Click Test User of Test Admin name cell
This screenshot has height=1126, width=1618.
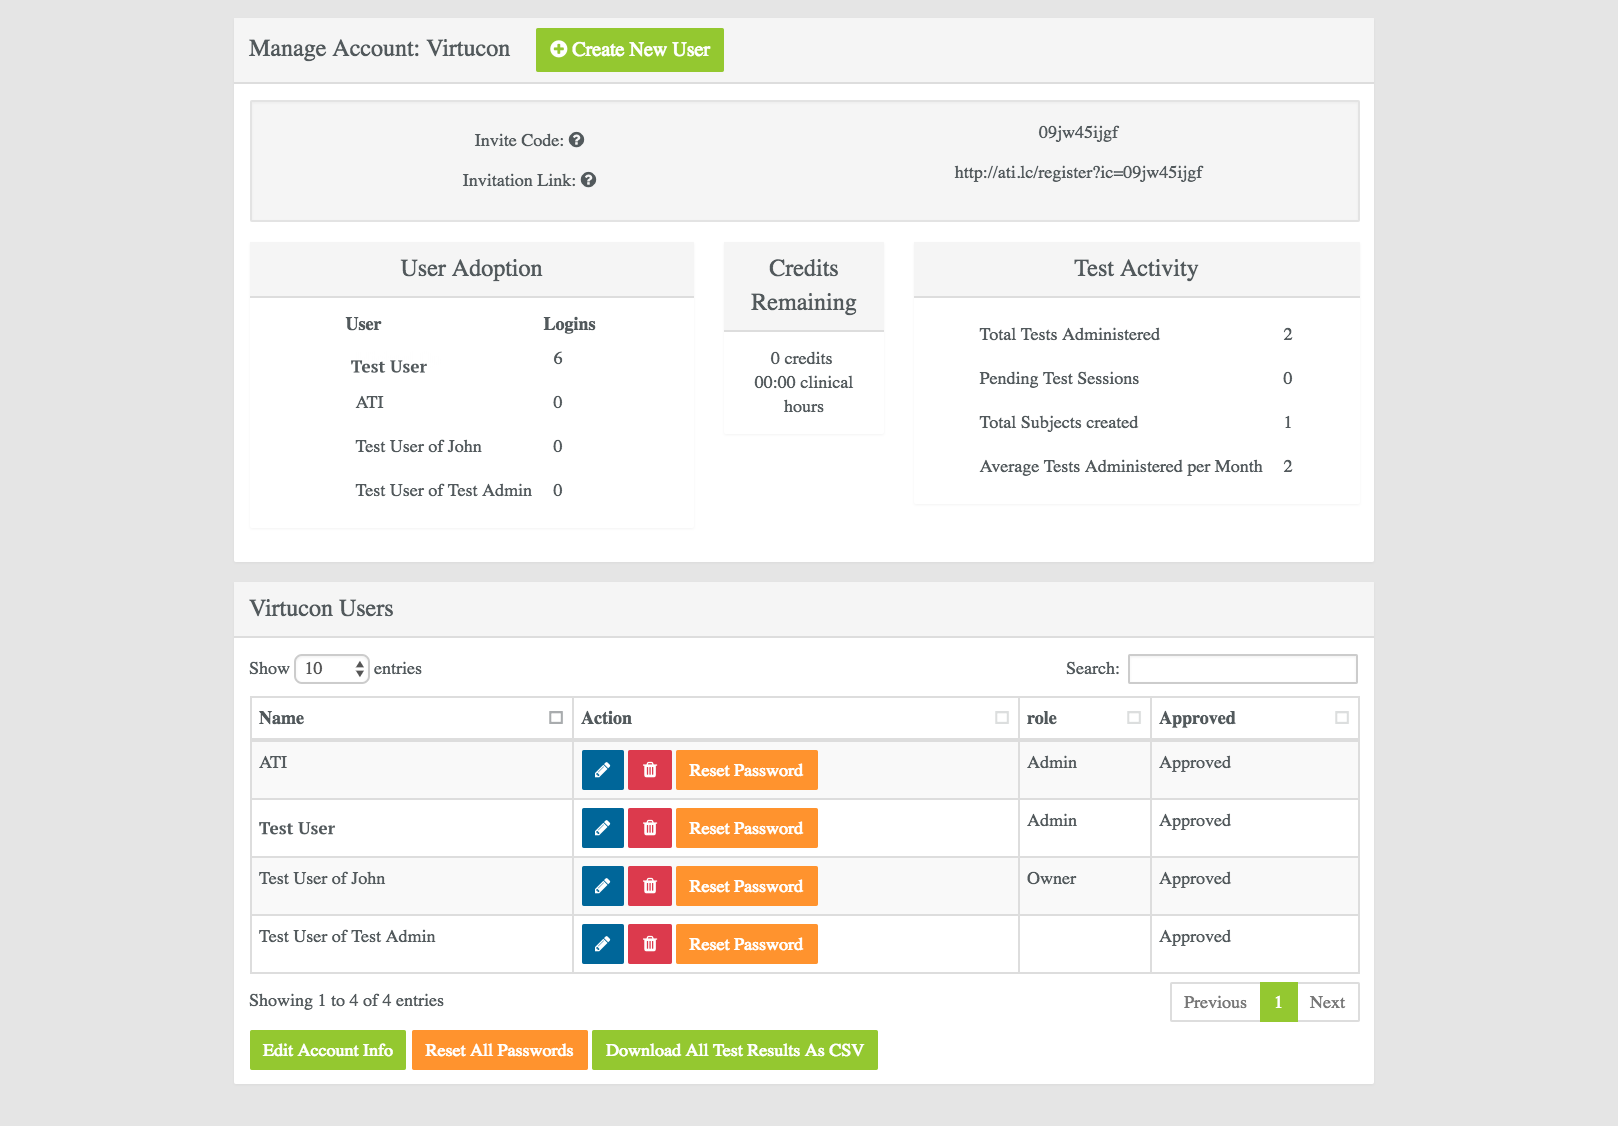(411, 944)
